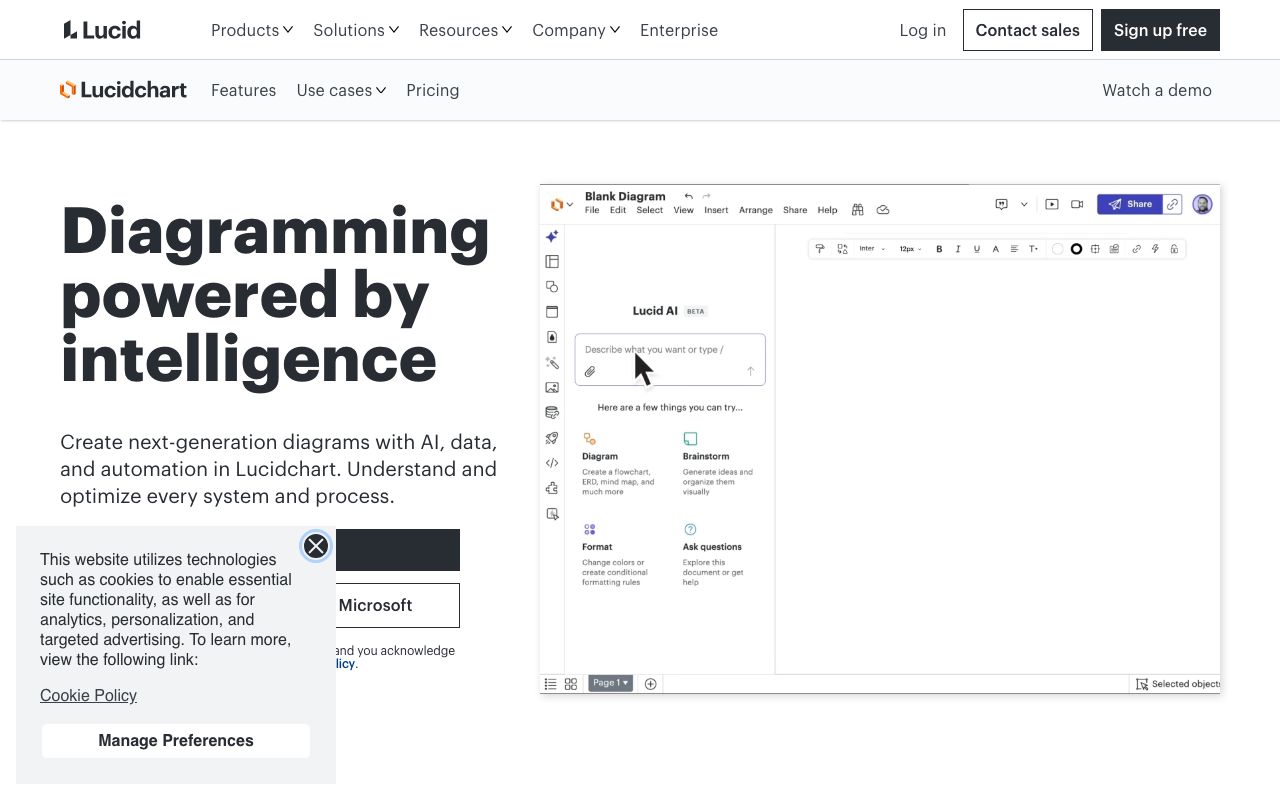Click the link icon in formatting toolbar
The height and width of the screenshot is (800, 1280).
(x=1136, y=249)
